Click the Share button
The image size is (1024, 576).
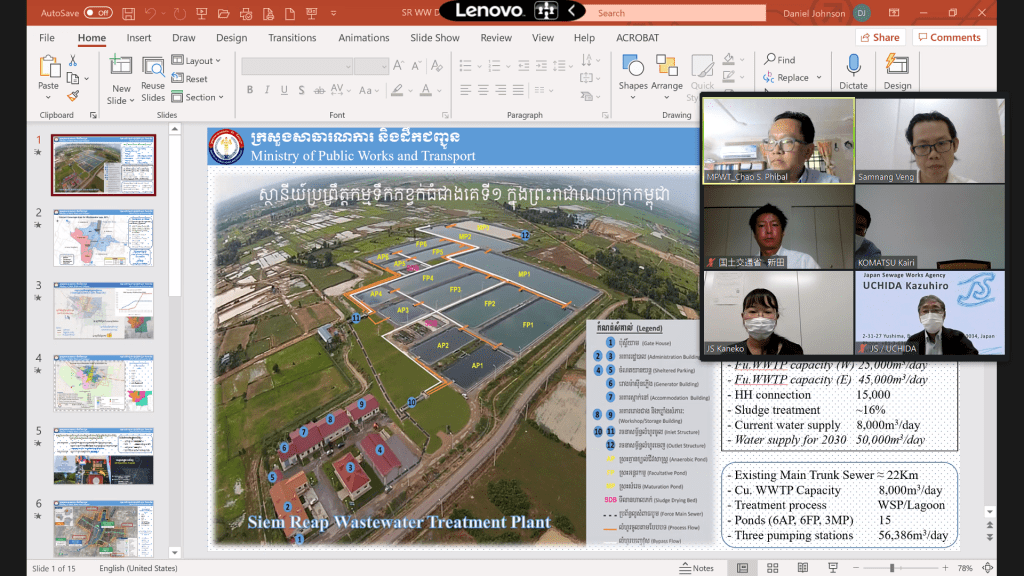tap(879, 38)
